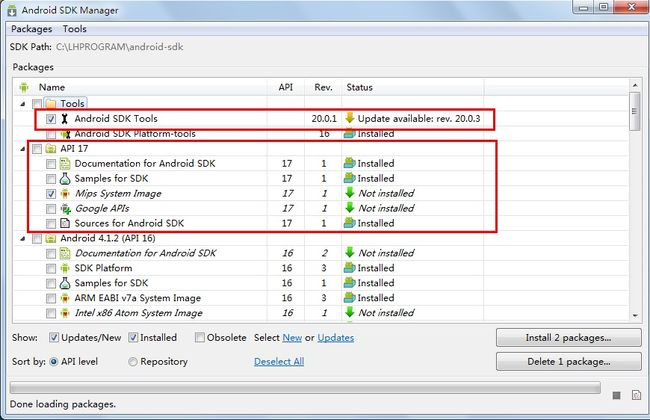Click the SDK Manager title bar app icon
The width and height of the screenshot is (650, 420).
click(x=12, y=10)
